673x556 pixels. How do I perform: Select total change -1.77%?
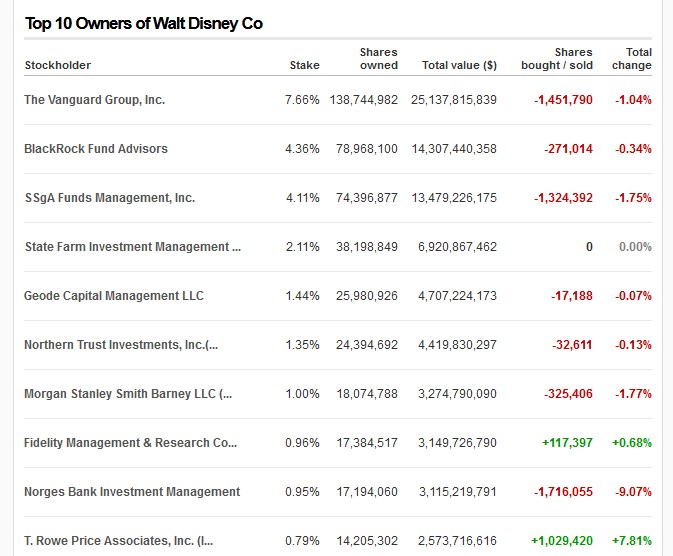(633, 393)
